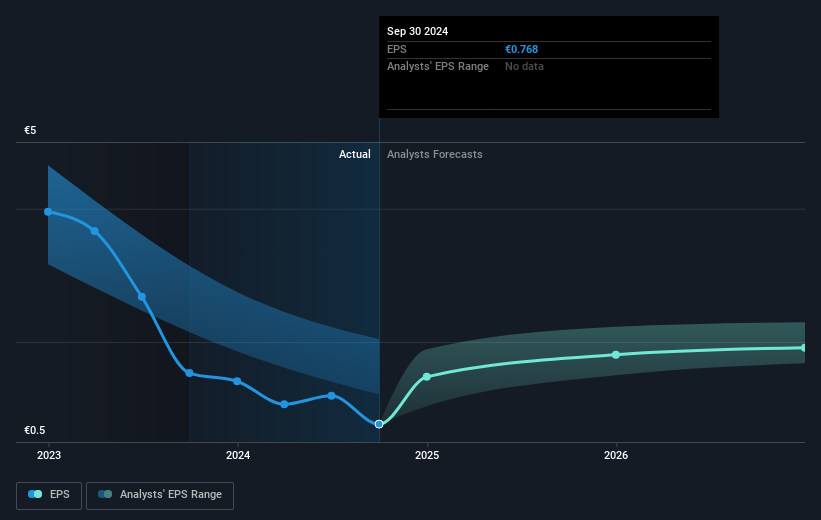Select the forecast data point at 2025
Image resolution: width=821 pixels, height=520 pixels.
[x=427, y=377]
